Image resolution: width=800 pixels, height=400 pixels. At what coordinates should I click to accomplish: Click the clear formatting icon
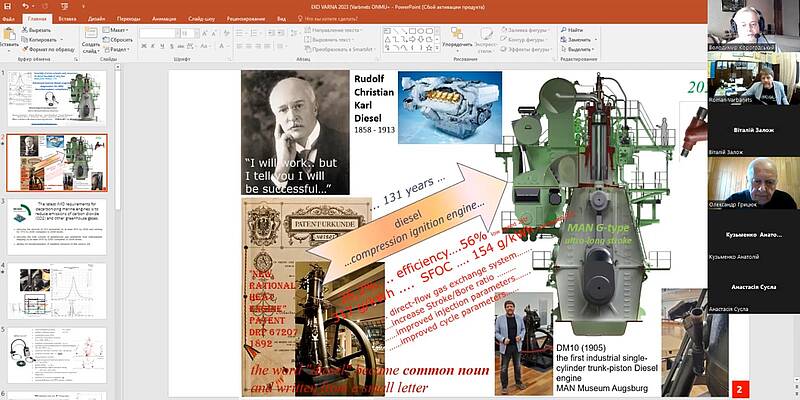pos(226,34)
